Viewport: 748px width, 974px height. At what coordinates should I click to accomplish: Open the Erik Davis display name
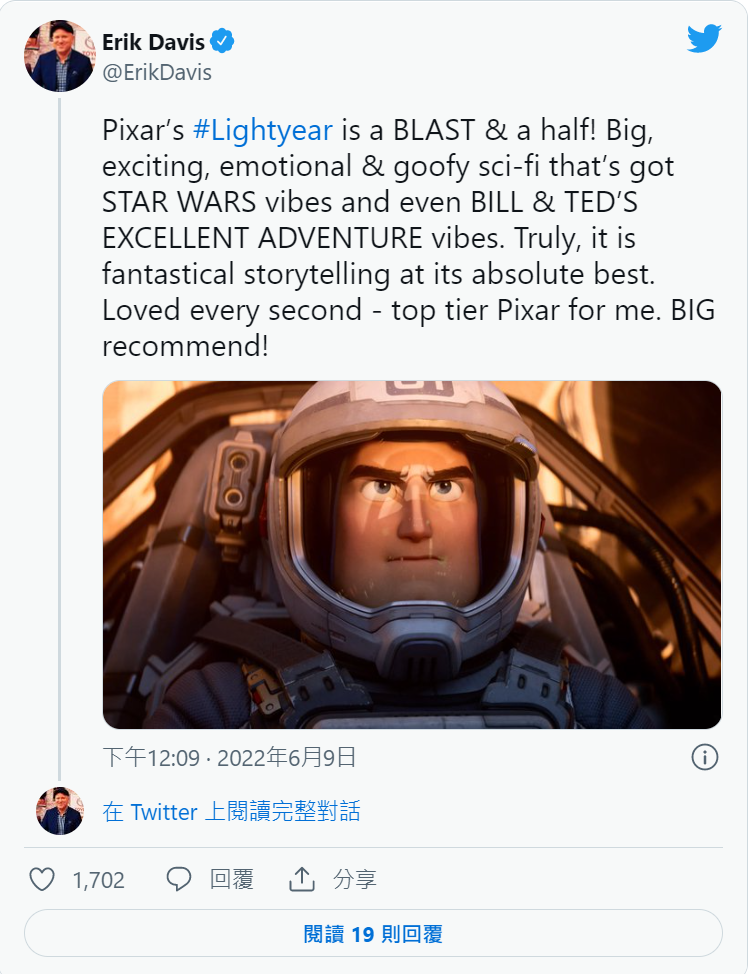(x=153, y=42)
